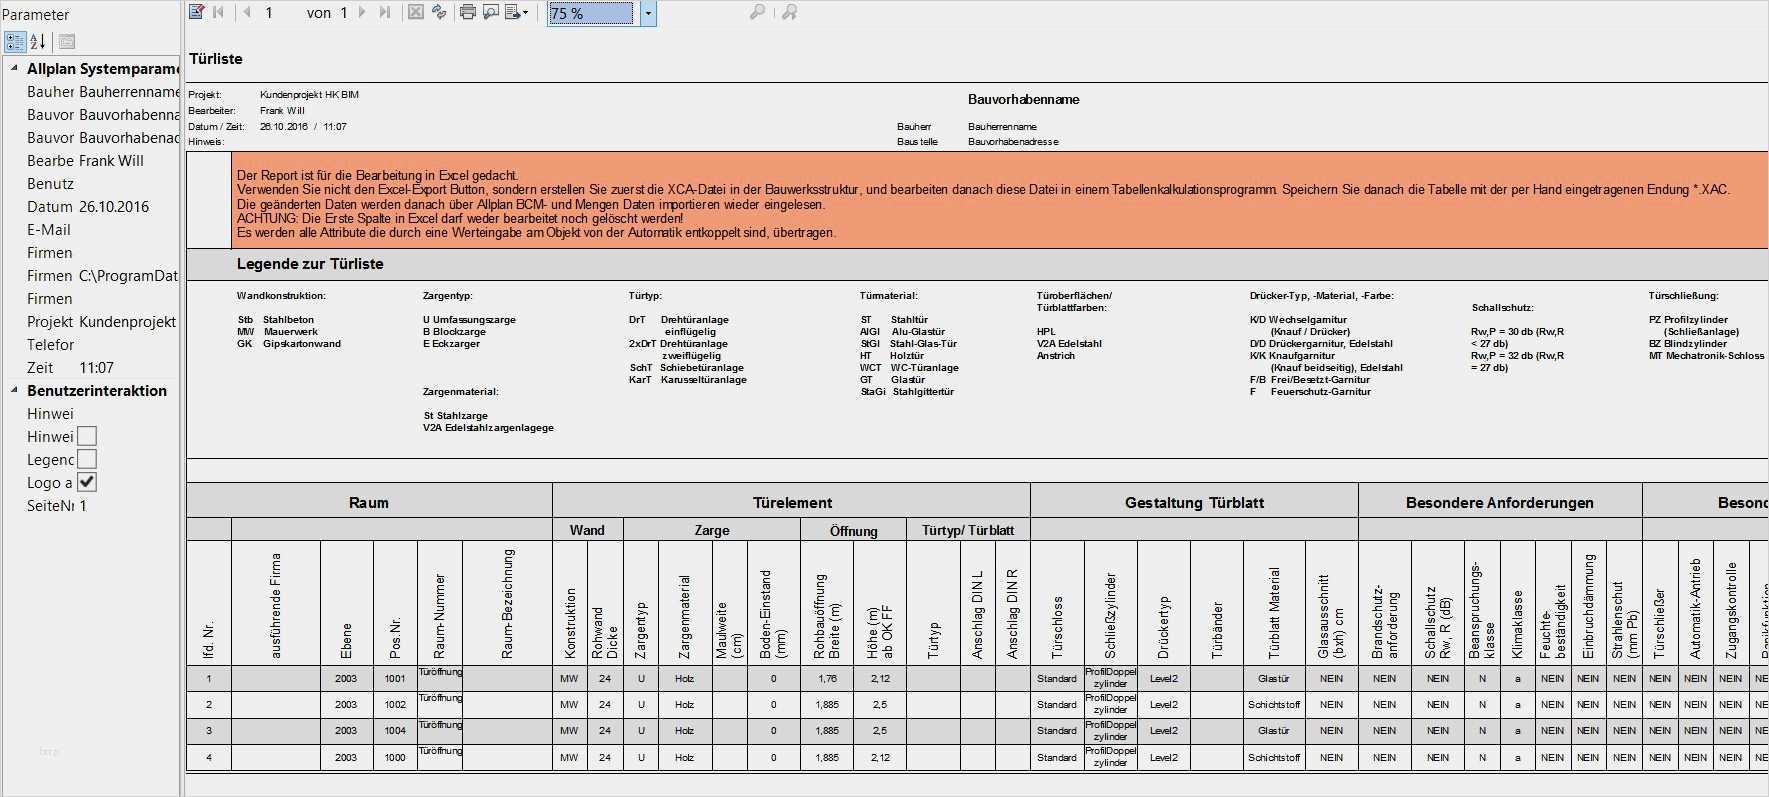This screenshot has height=797, width=1769.
Task: Collapse the Benutzerinteraktion group
Action: (x=14, y=390)
